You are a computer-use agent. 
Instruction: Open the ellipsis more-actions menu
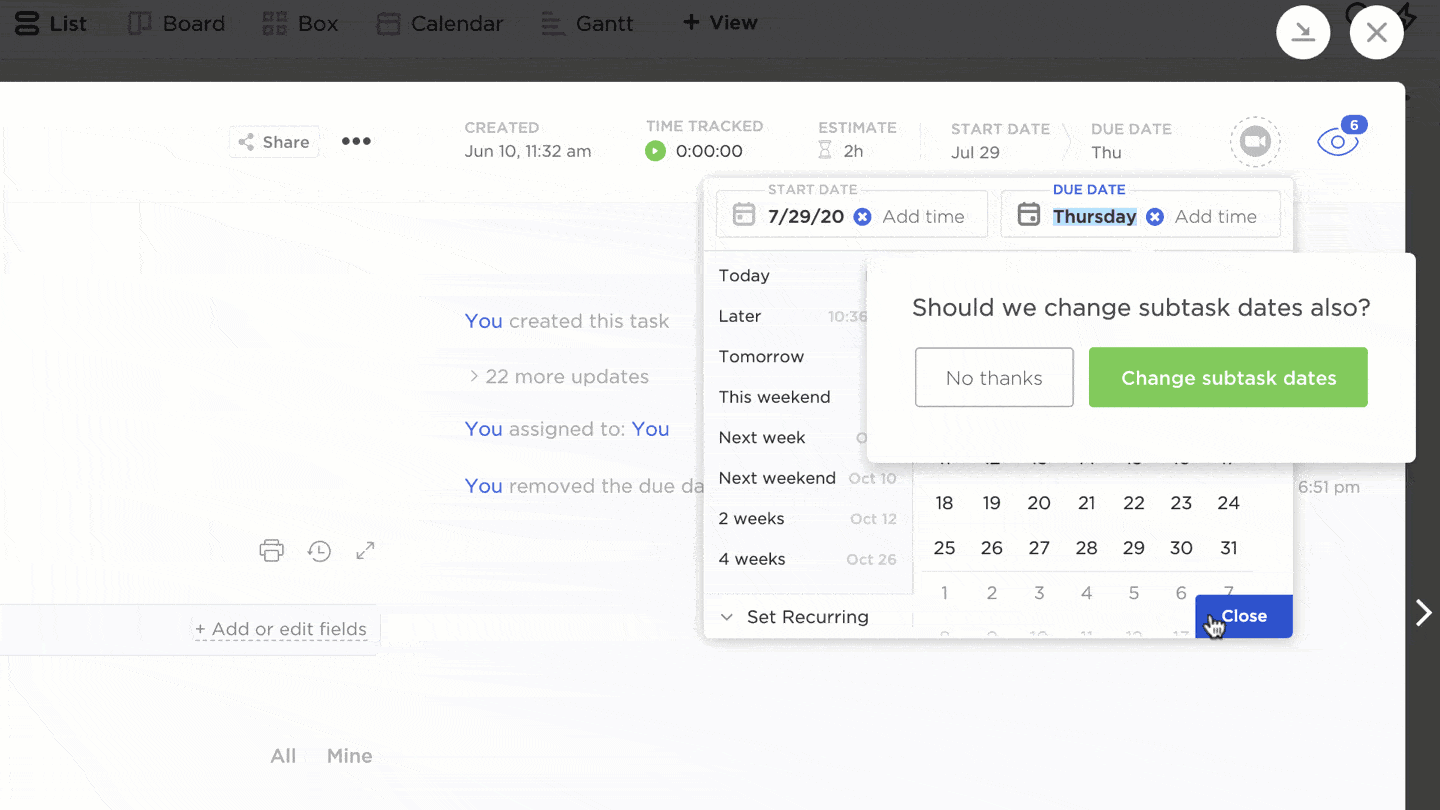pos(356,141)
